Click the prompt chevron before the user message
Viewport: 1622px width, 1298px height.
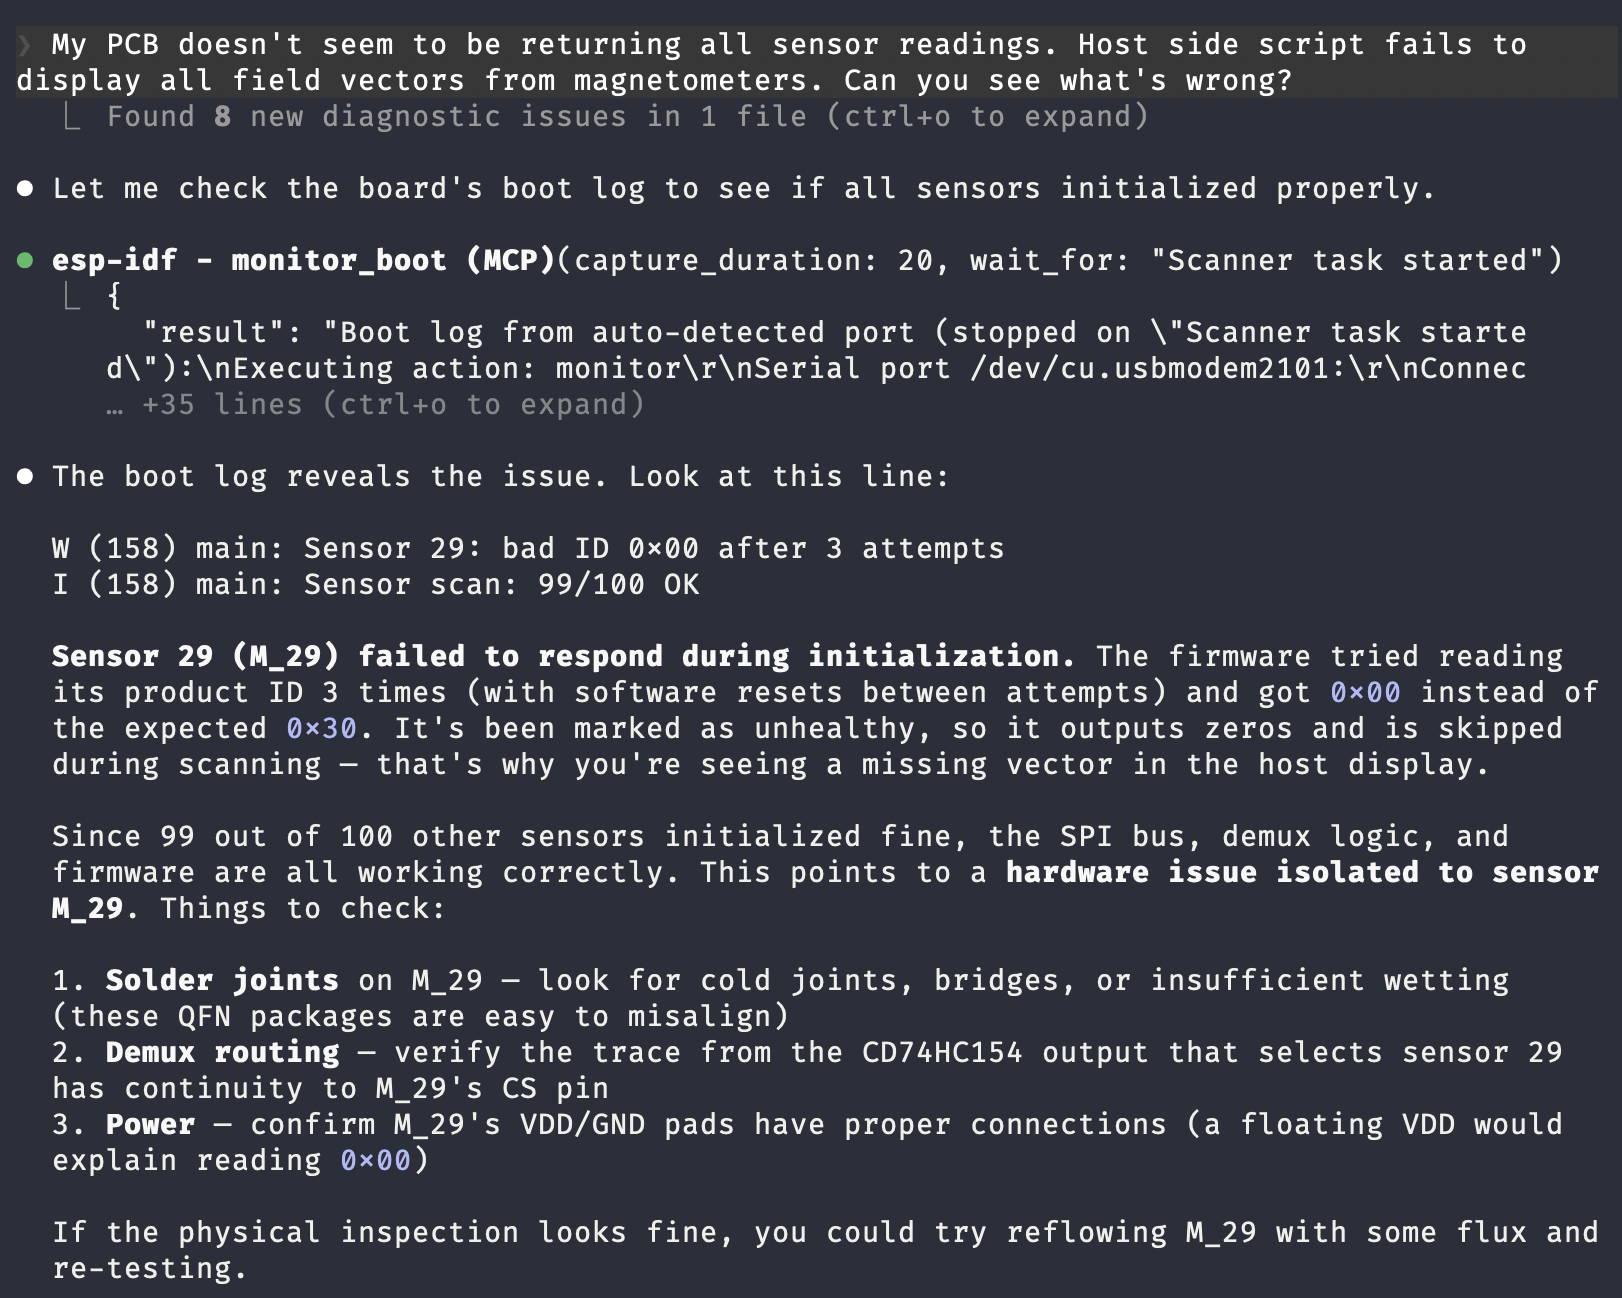click(x=25, y=45)
